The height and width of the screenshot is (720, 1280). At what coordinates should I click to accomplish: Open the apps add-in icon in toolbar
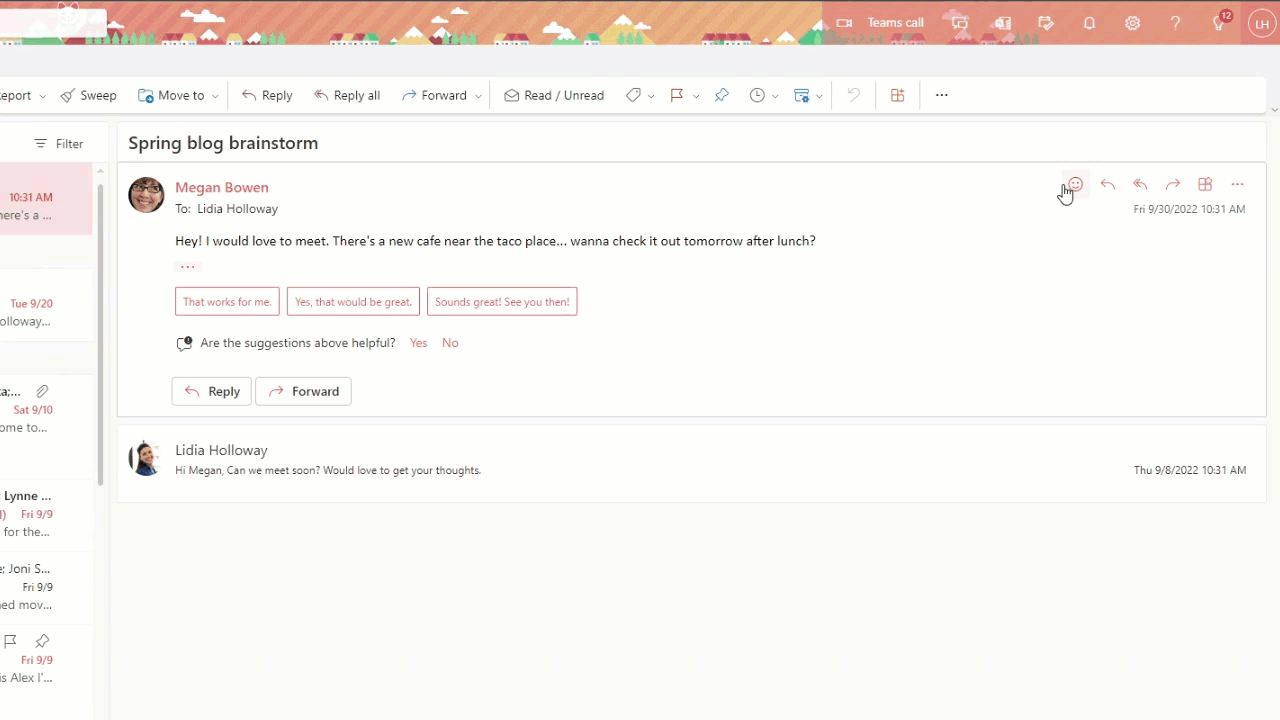(x=897, y=95)
